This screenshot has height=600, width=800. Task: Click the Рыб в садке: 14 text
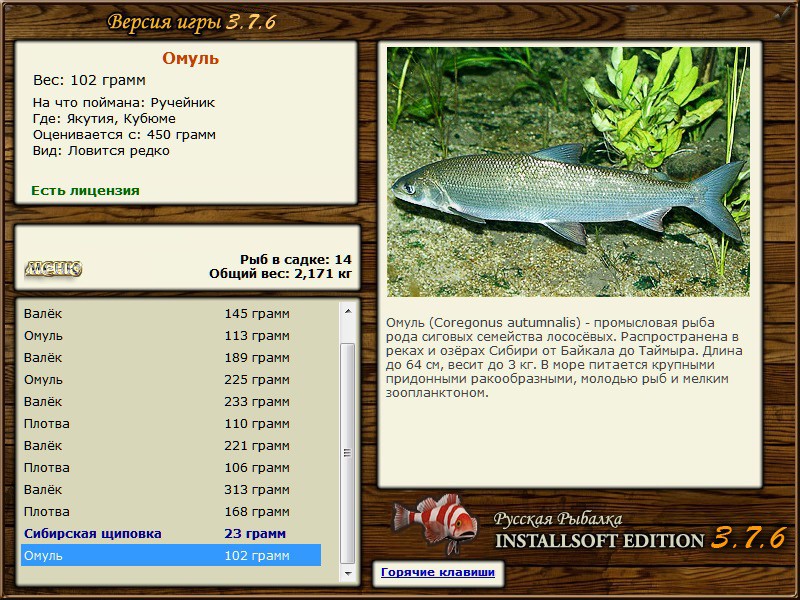pyautogui.click(x=296, y=259)
